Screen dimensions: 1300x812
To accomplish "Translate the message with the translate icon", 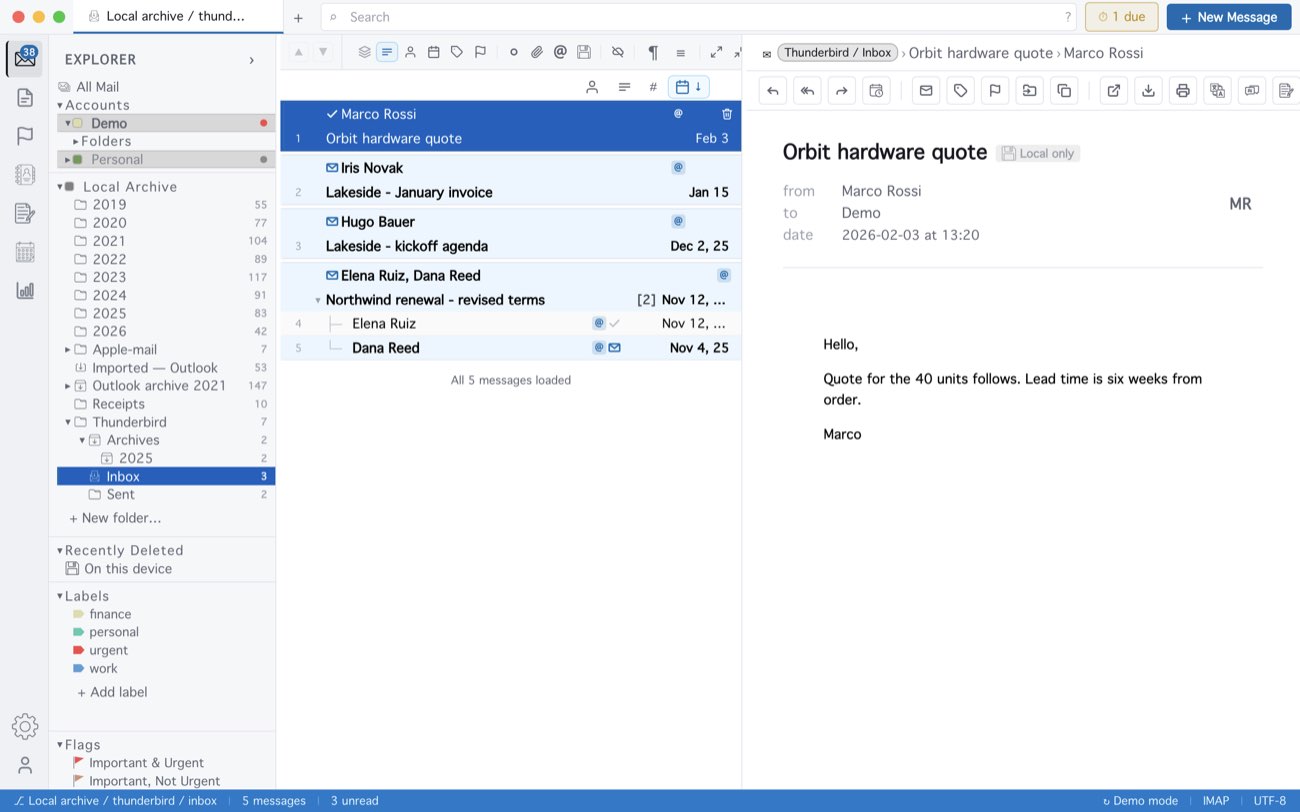I will 1217,91.
